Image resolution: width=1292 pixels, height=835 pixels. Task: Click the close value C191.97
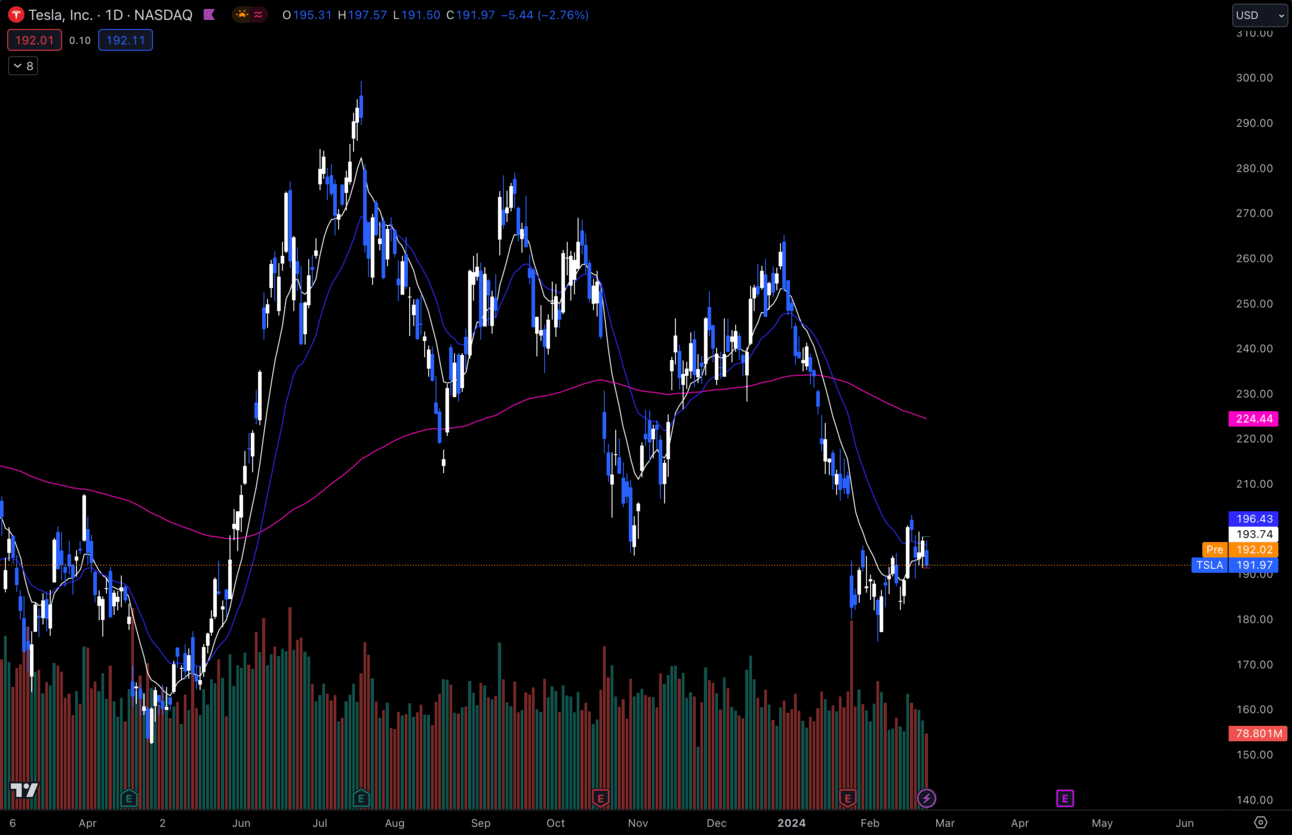click(x=470, y=15)
